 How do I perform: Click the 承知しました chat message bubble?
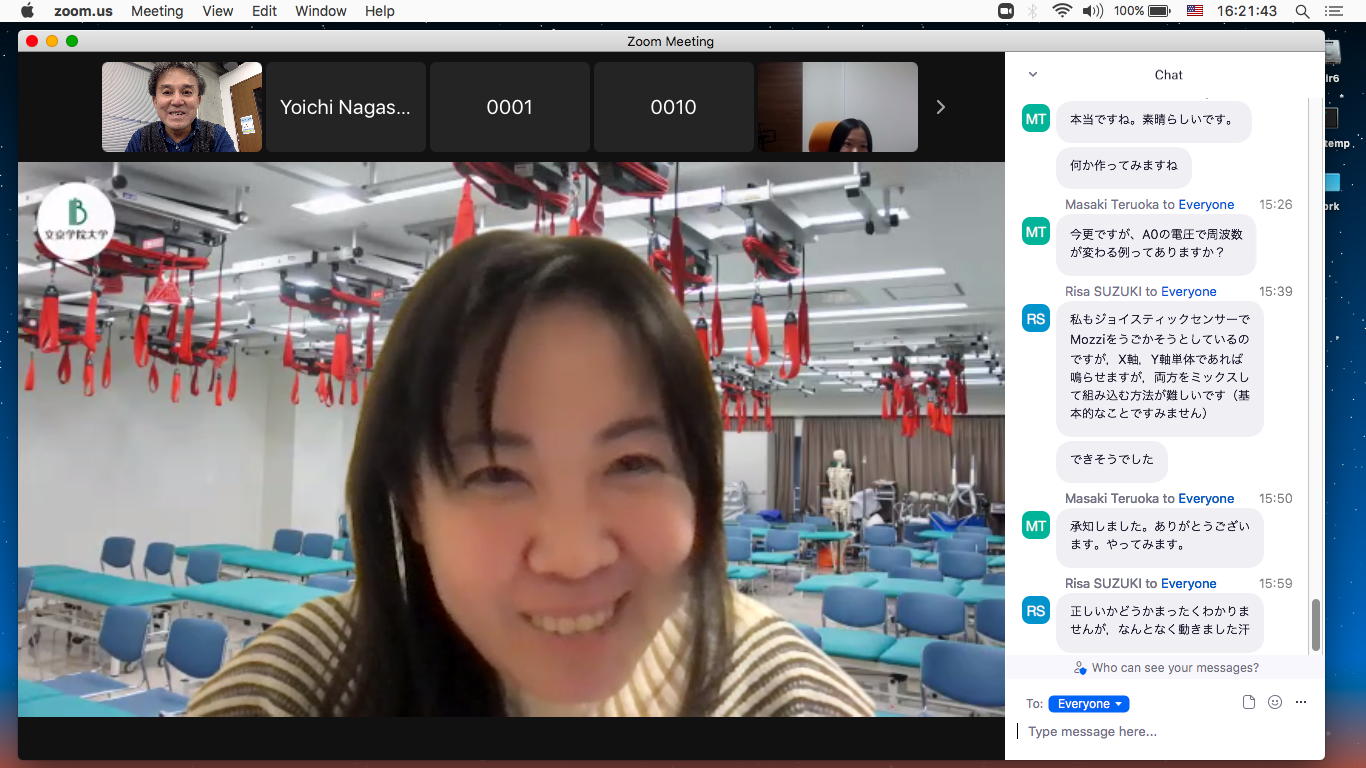(x=1160, y=538)
